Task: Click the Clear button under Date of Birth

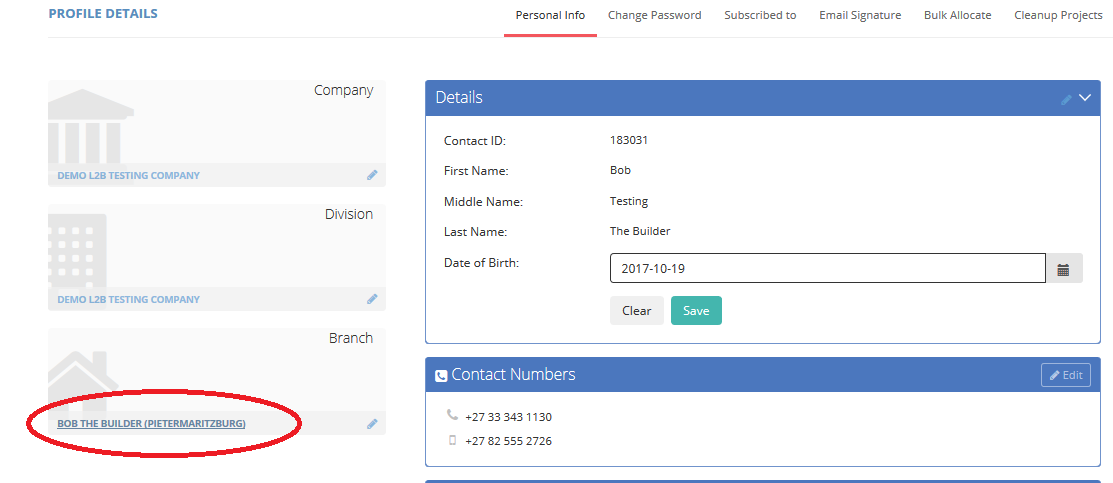Action: coord(637,310)
